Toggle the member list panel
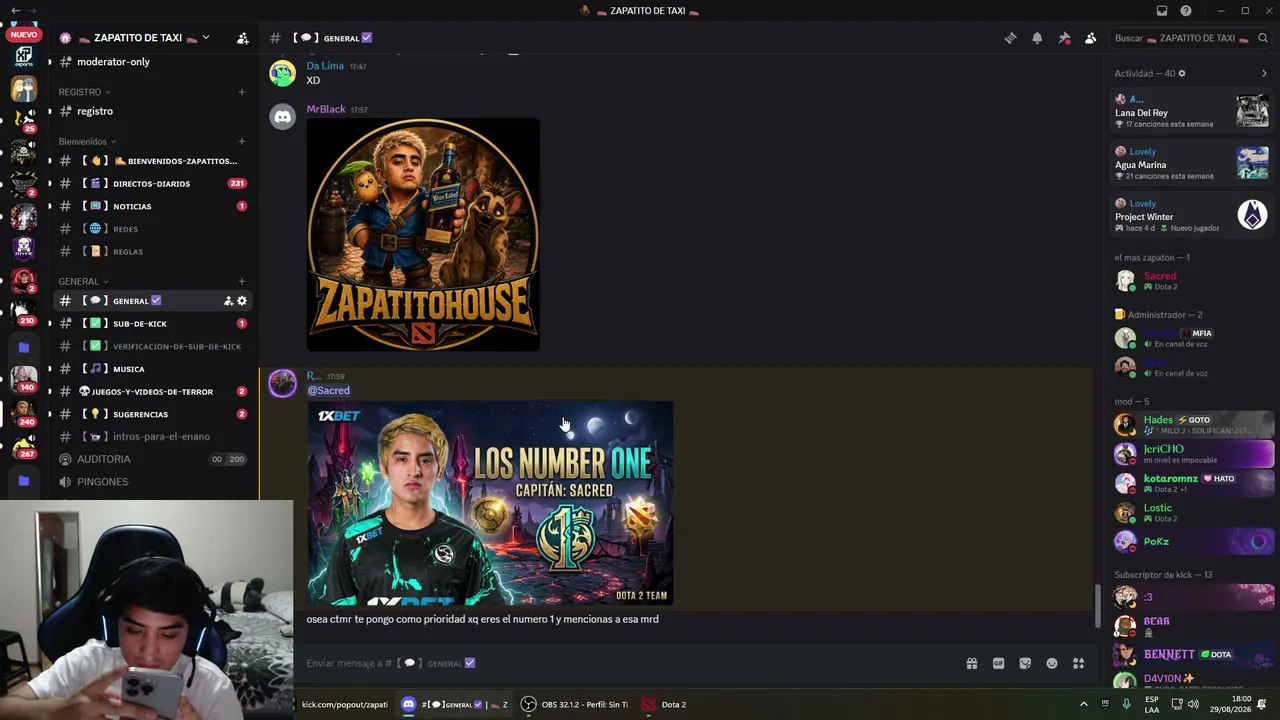The height and width of the screenshot is (720, 1280). coord(1091,38)
